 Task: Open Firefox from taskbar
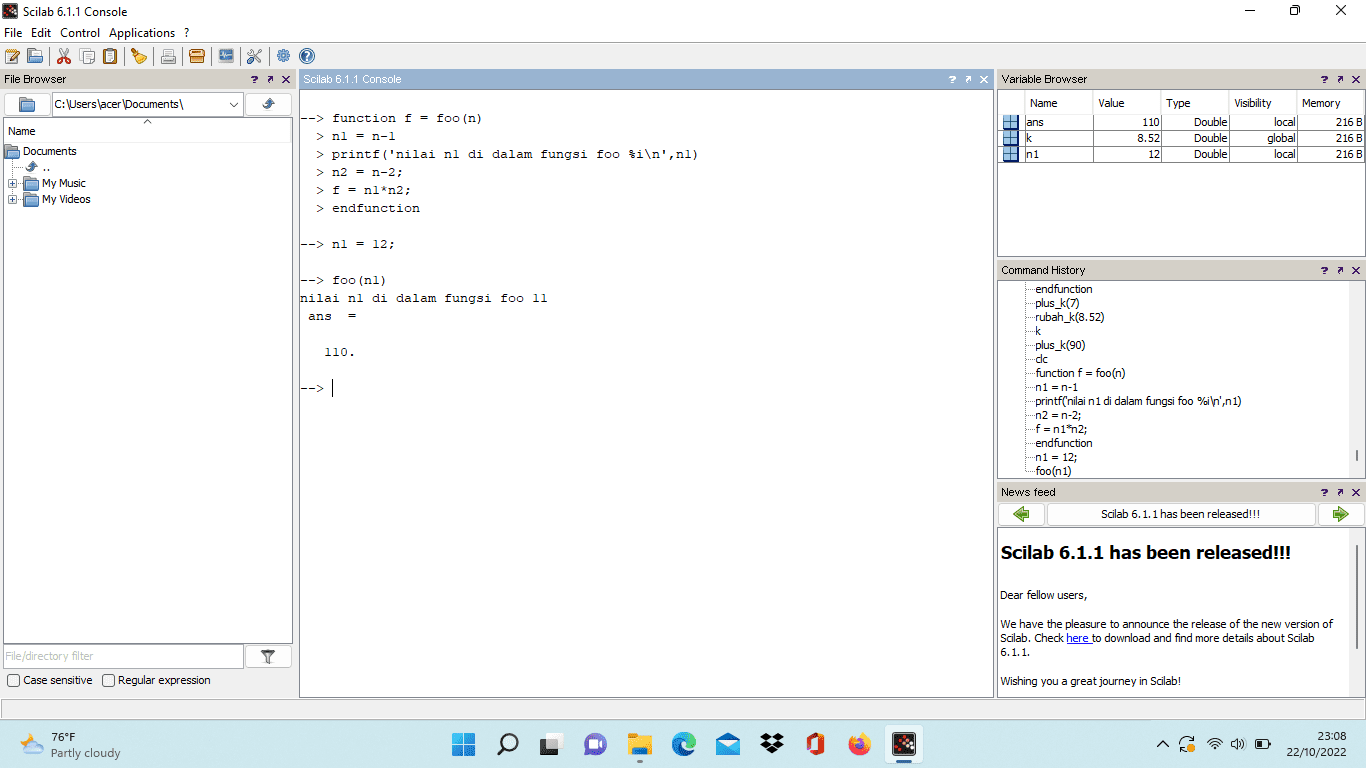pos(859,744)
